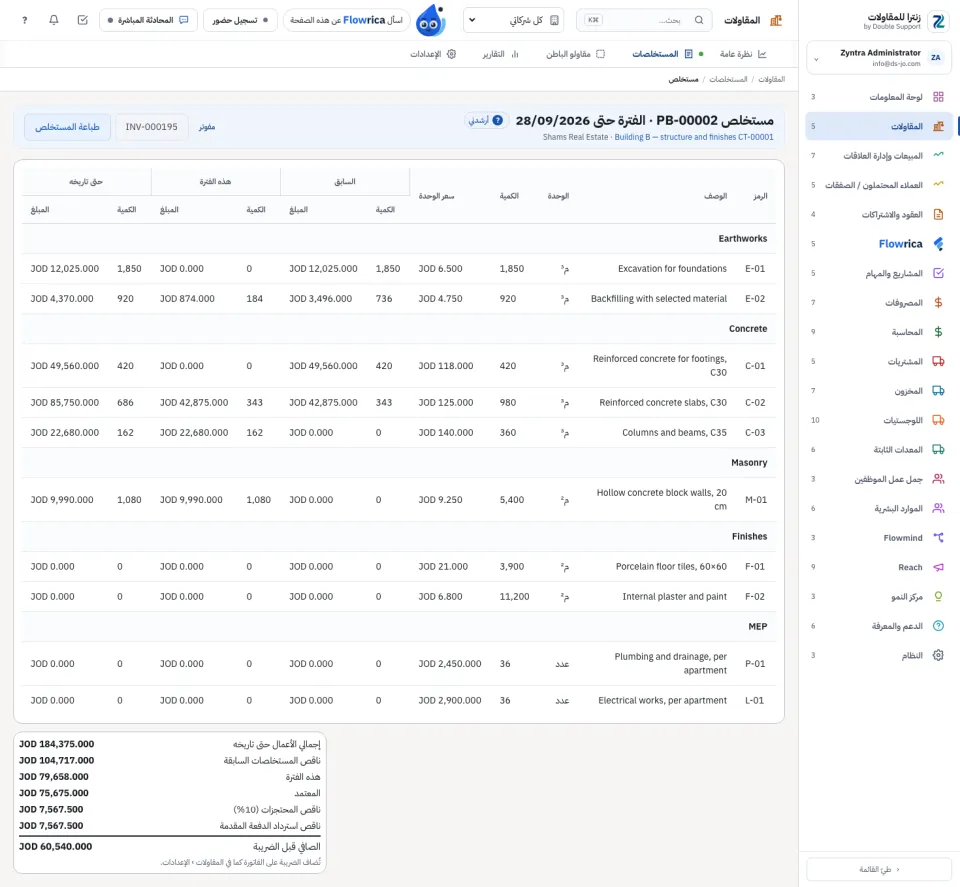Click the net total JOD 60,540.000
This screenshot has width=960, height=887.
[x=56, y=847]
